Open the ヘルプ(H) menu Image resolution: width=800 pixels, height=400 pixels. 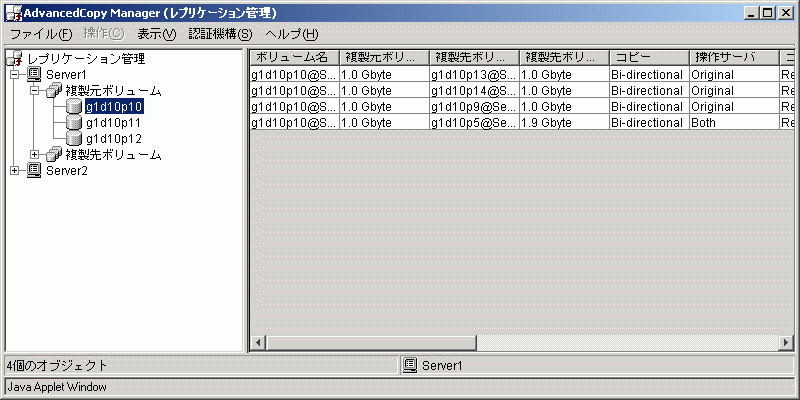[292, 34]
